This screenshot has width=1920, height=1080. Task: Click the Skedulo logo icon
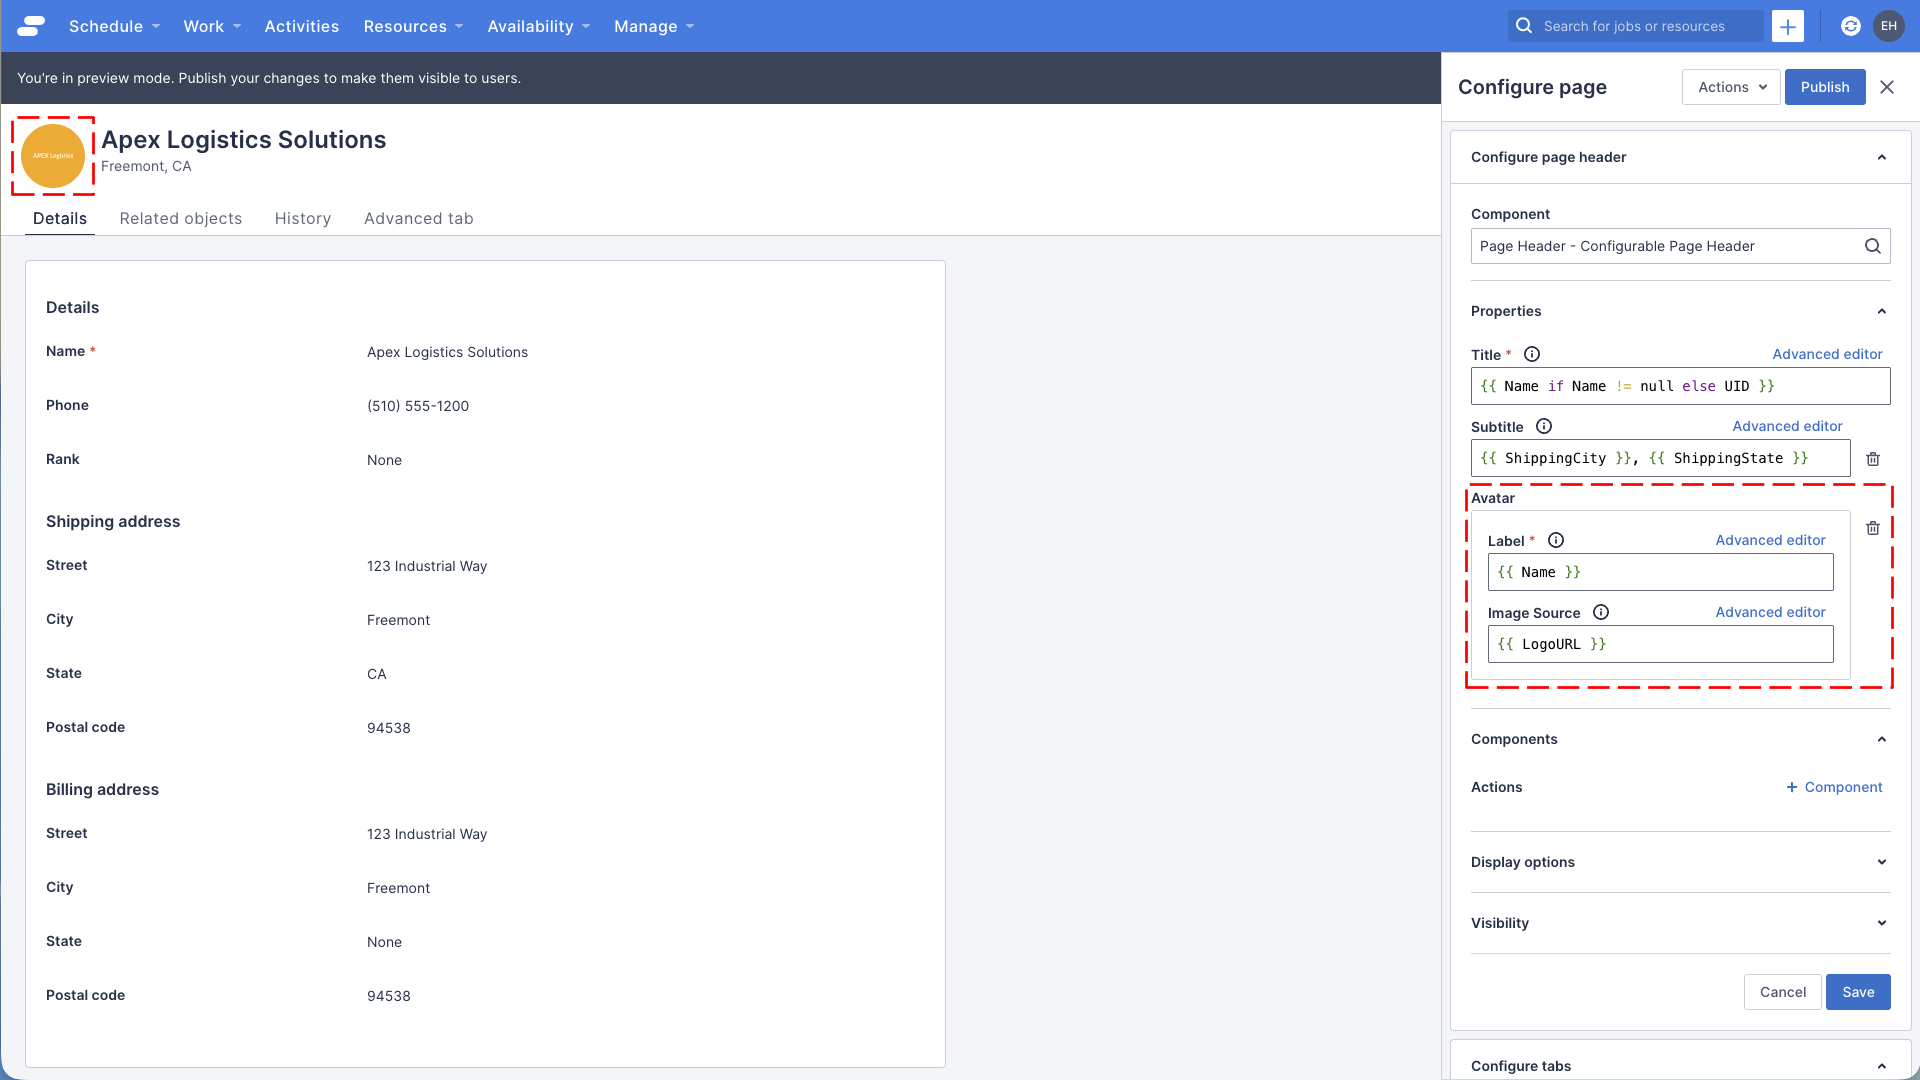30,26
